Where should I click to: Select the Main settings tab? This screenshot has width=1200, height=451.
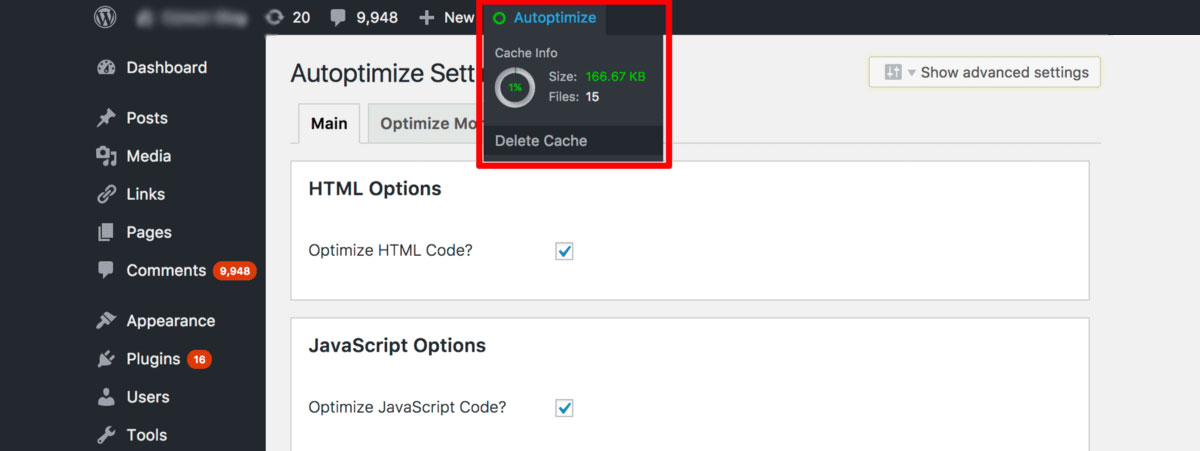tap(329, 124)
